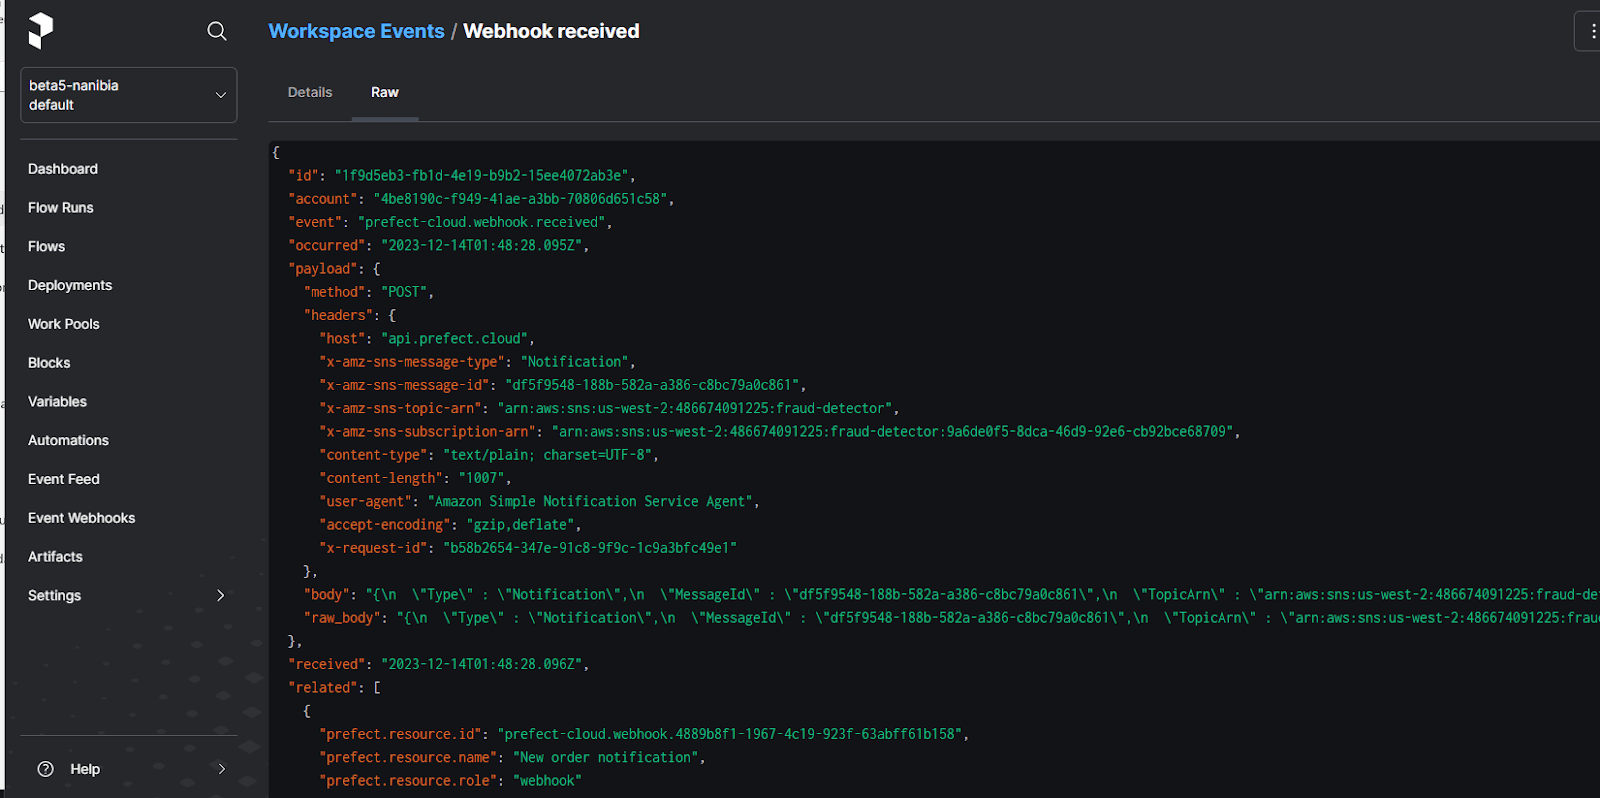Navigate to Flow Runs
Screen dimensions: 1600x798
61,208
